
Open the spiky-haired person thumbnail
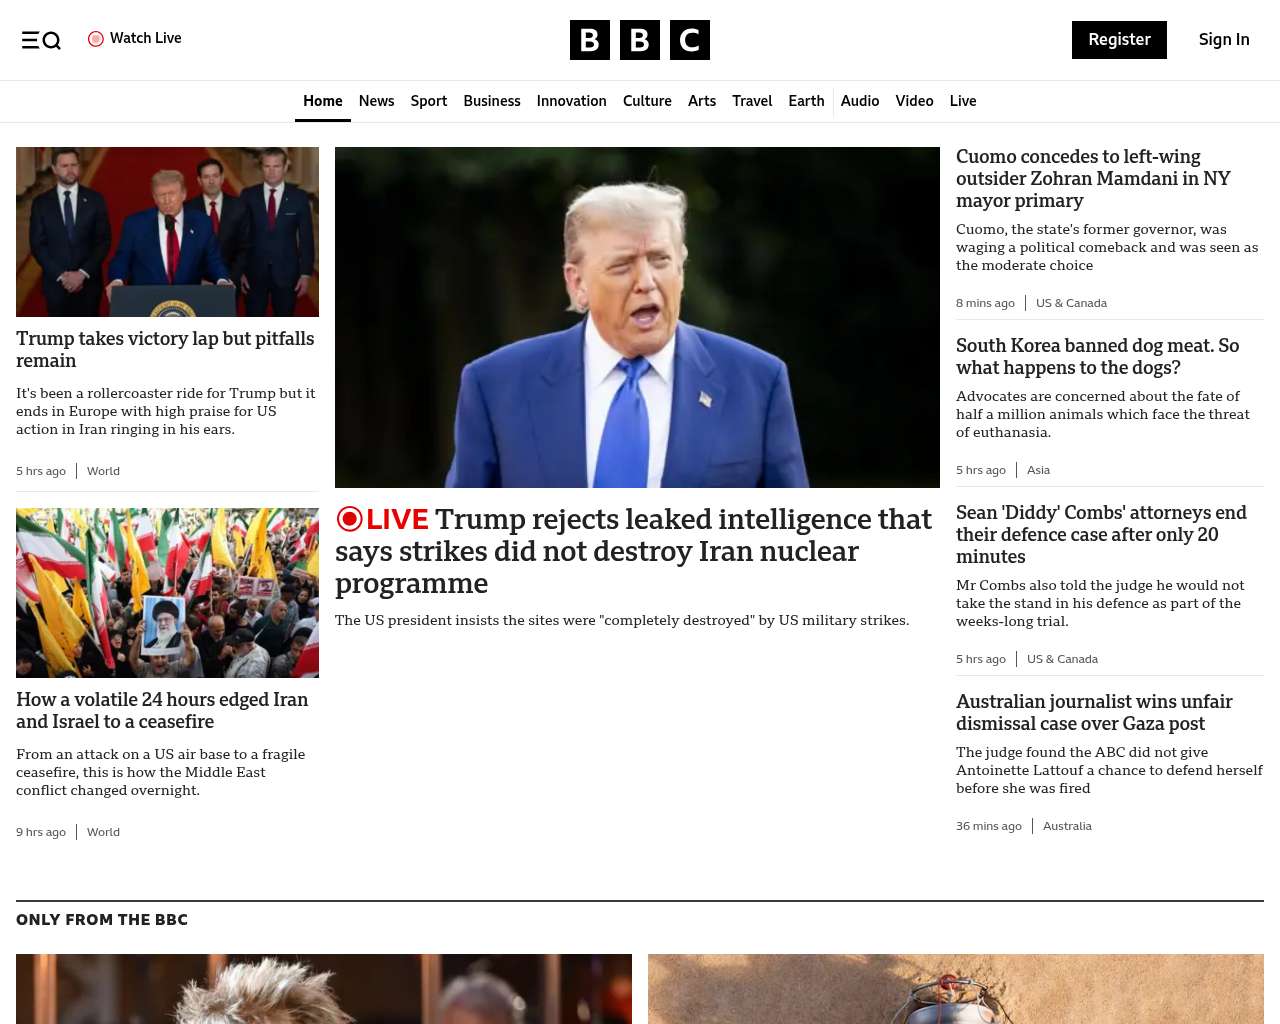324,989
